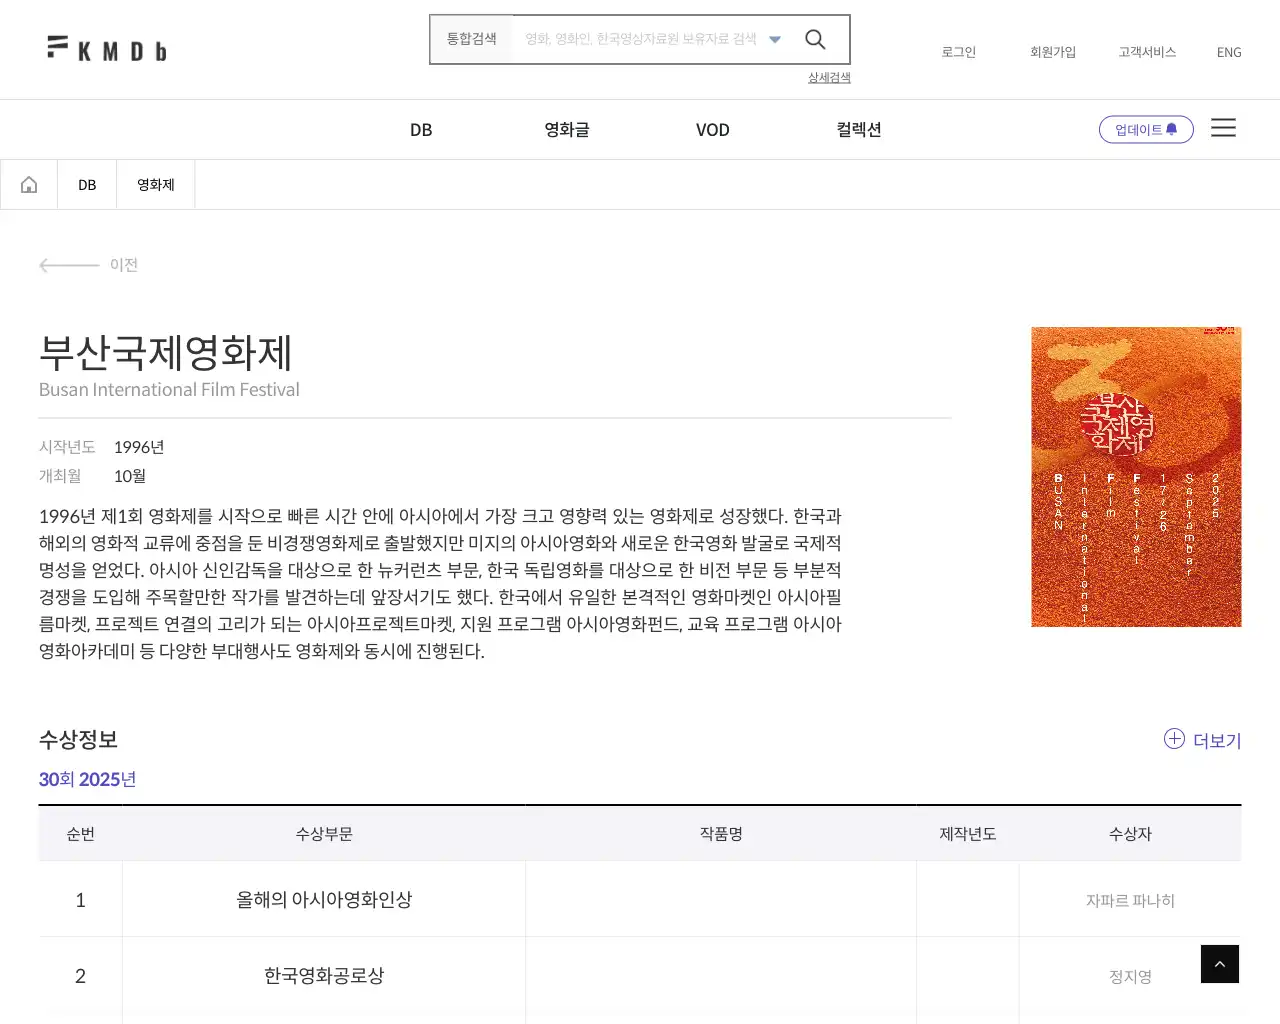Image resolution: width=1280 pixels, height=1024 pixels.
Task: Click the 수상부문 column header
Action: point(324,834)
